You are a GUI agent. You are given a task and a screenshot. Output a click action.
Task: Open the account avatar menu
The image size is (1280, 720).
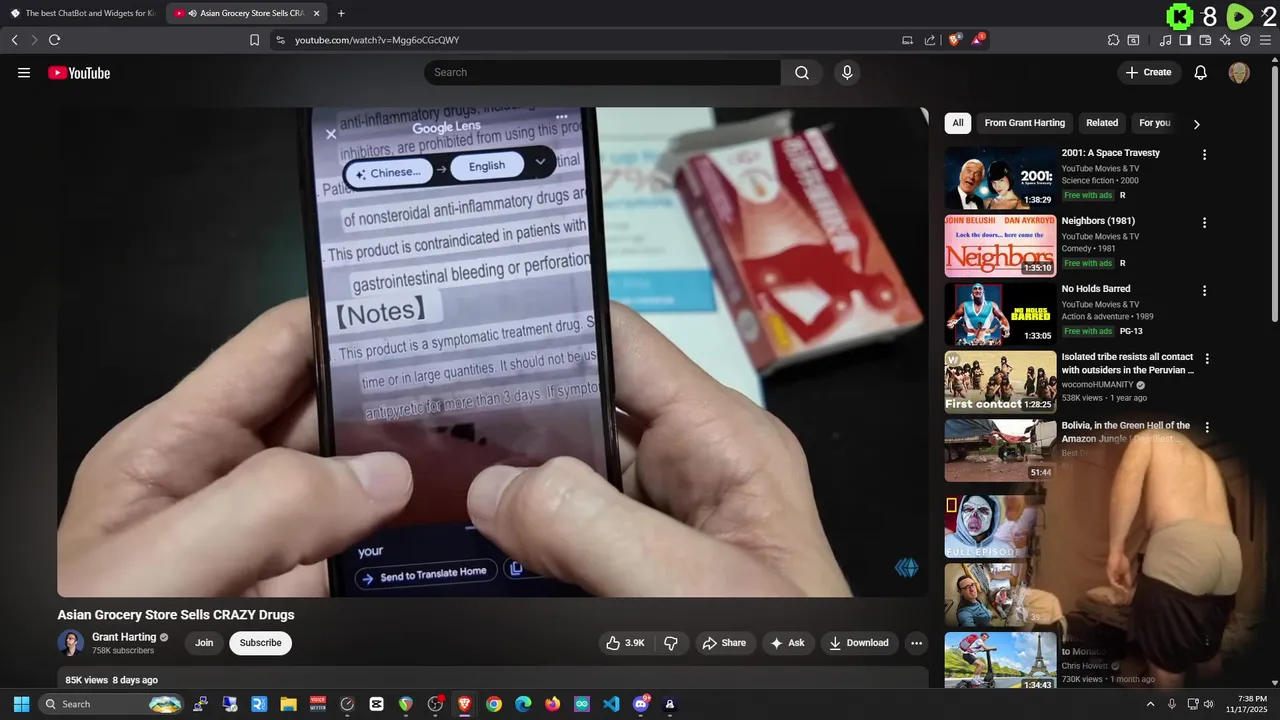[x=1239, y=72]
